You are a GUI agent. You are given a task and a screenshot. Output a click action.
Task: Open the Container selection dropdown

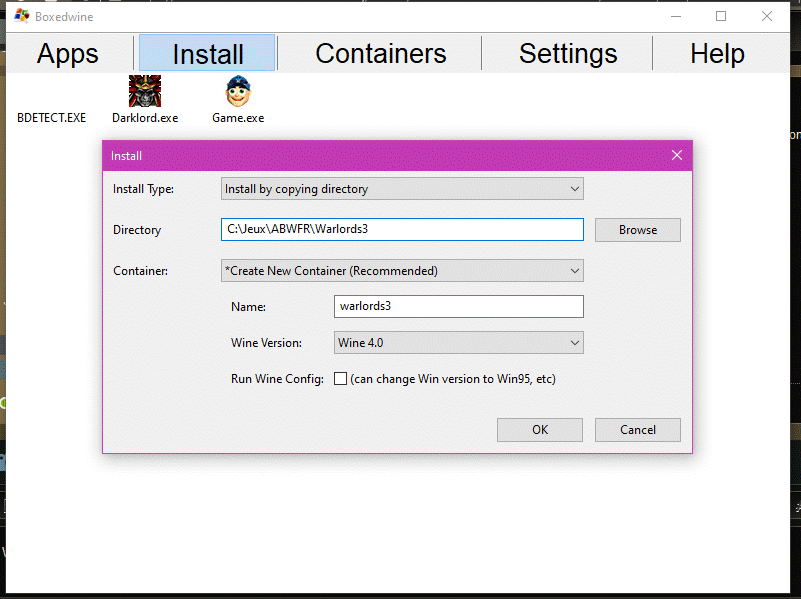coord(402,271)
